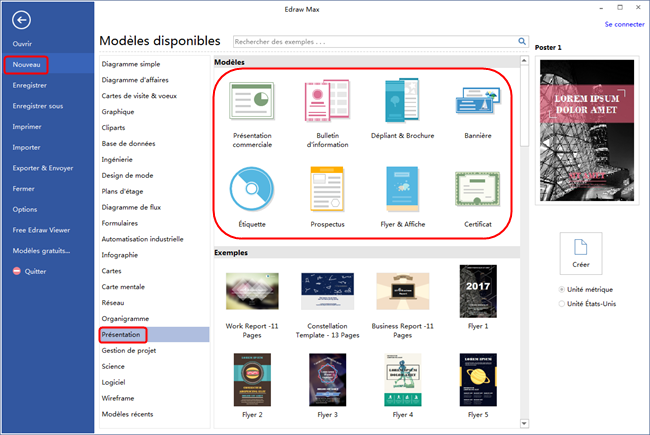Open the Flyer 1 example thumbnail
650x435 pixels.
[x=478, y=291]
